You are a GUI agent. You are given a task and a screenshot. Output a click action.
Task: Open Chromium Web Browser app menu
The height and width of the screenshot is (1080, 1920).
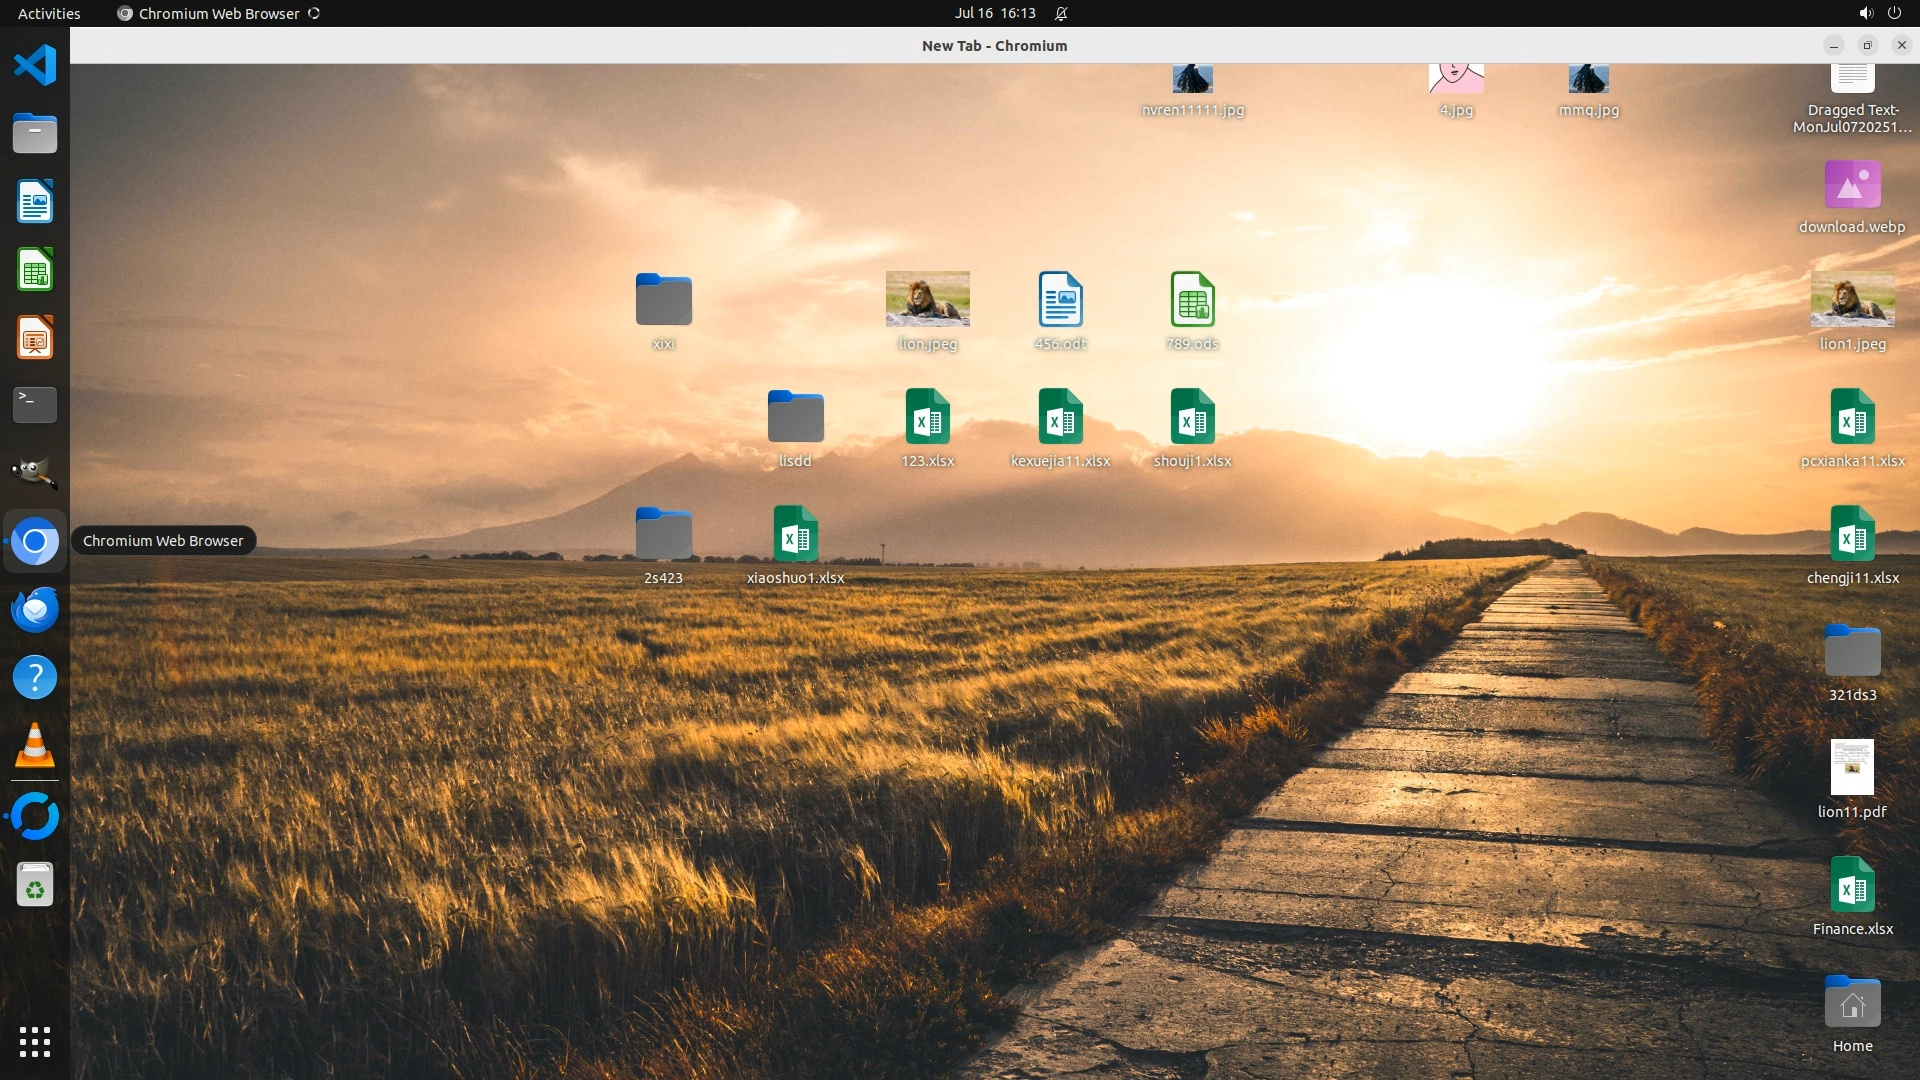pos(218,13)
